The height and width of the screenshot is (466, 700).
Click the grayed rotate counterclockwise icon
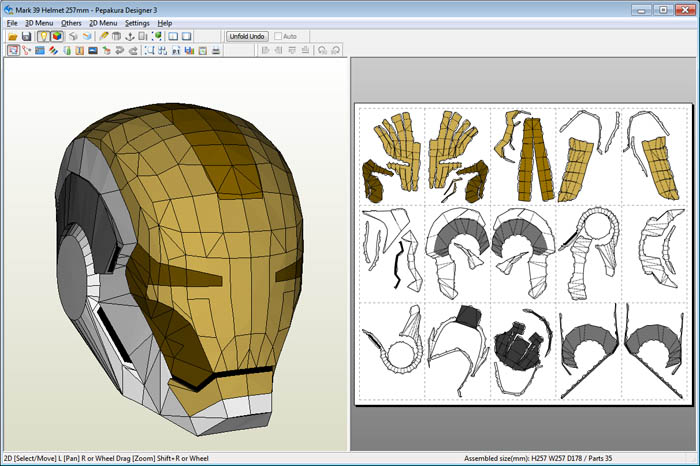point(322,50)
